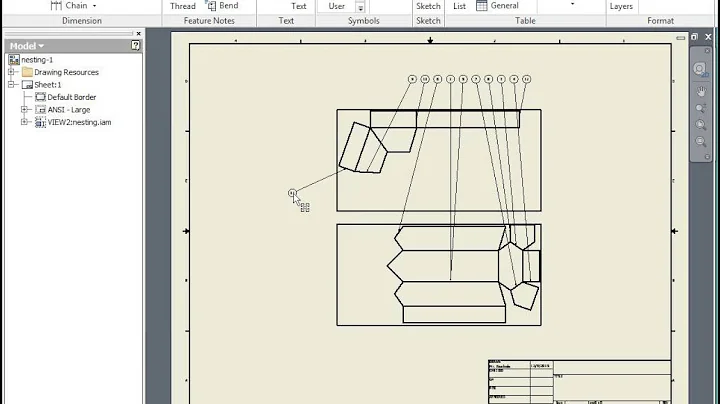Viewport: 720px width, 404px height.
Task: Select the Bend note tool
Action: (x=222, y=6)
